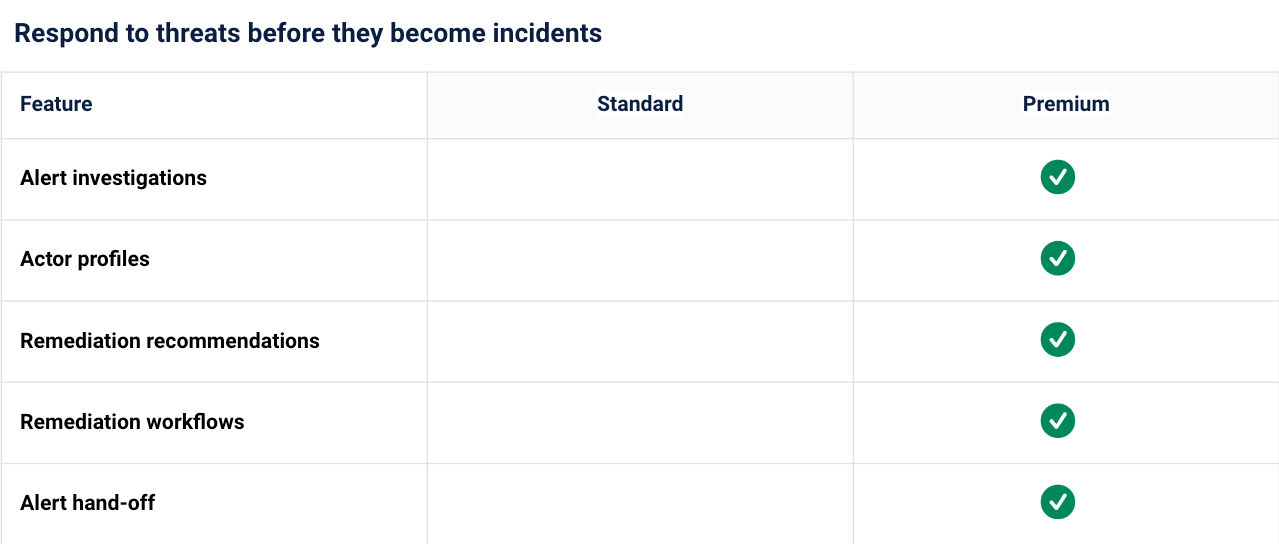
Task: Click the Premium checkmark for Alert investigations
Action: [1057, 177]
